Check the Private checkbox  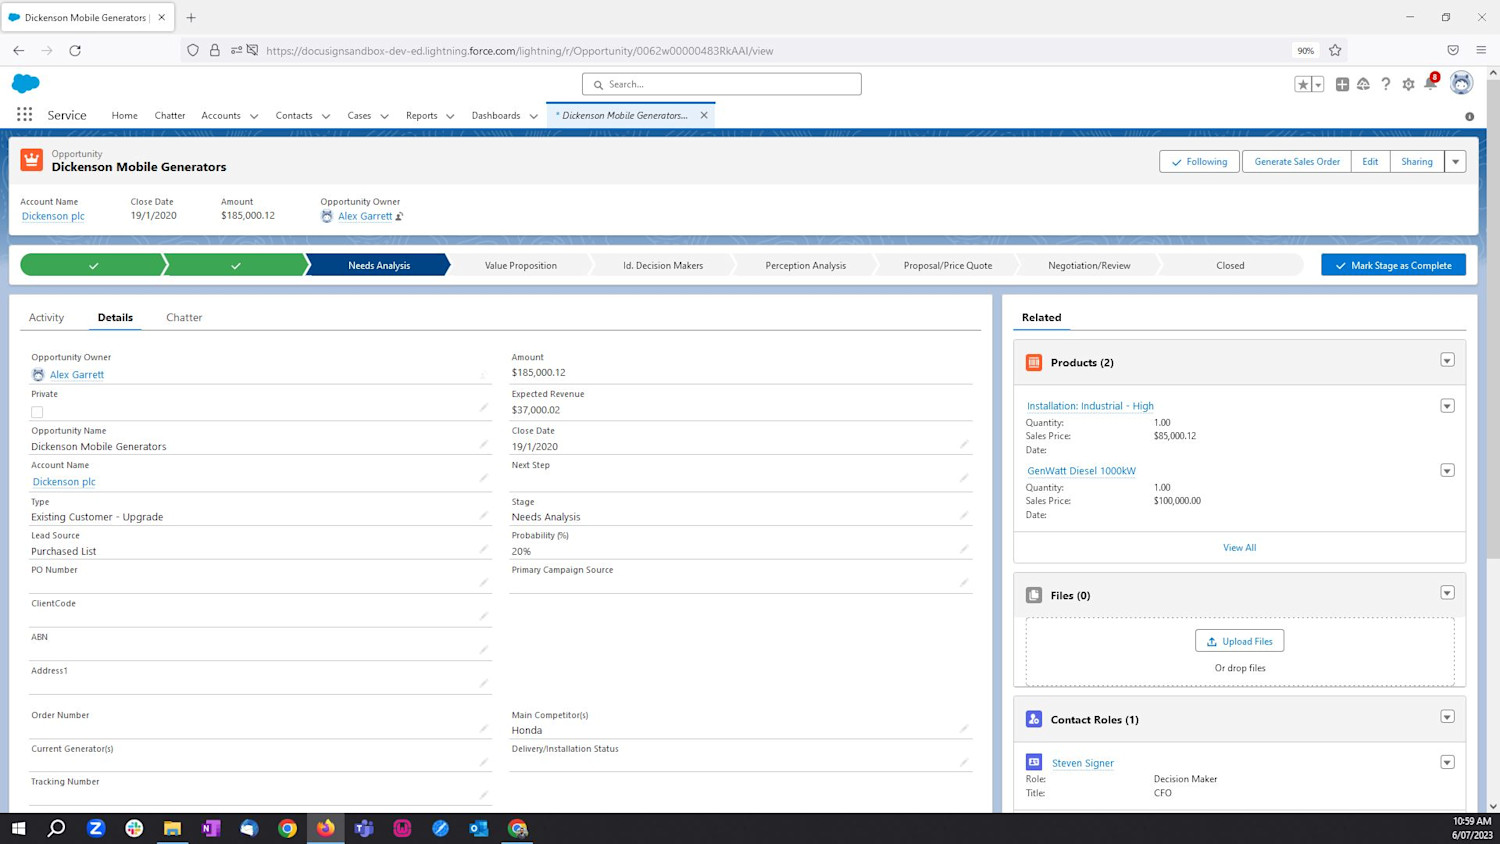click(37, 411)
